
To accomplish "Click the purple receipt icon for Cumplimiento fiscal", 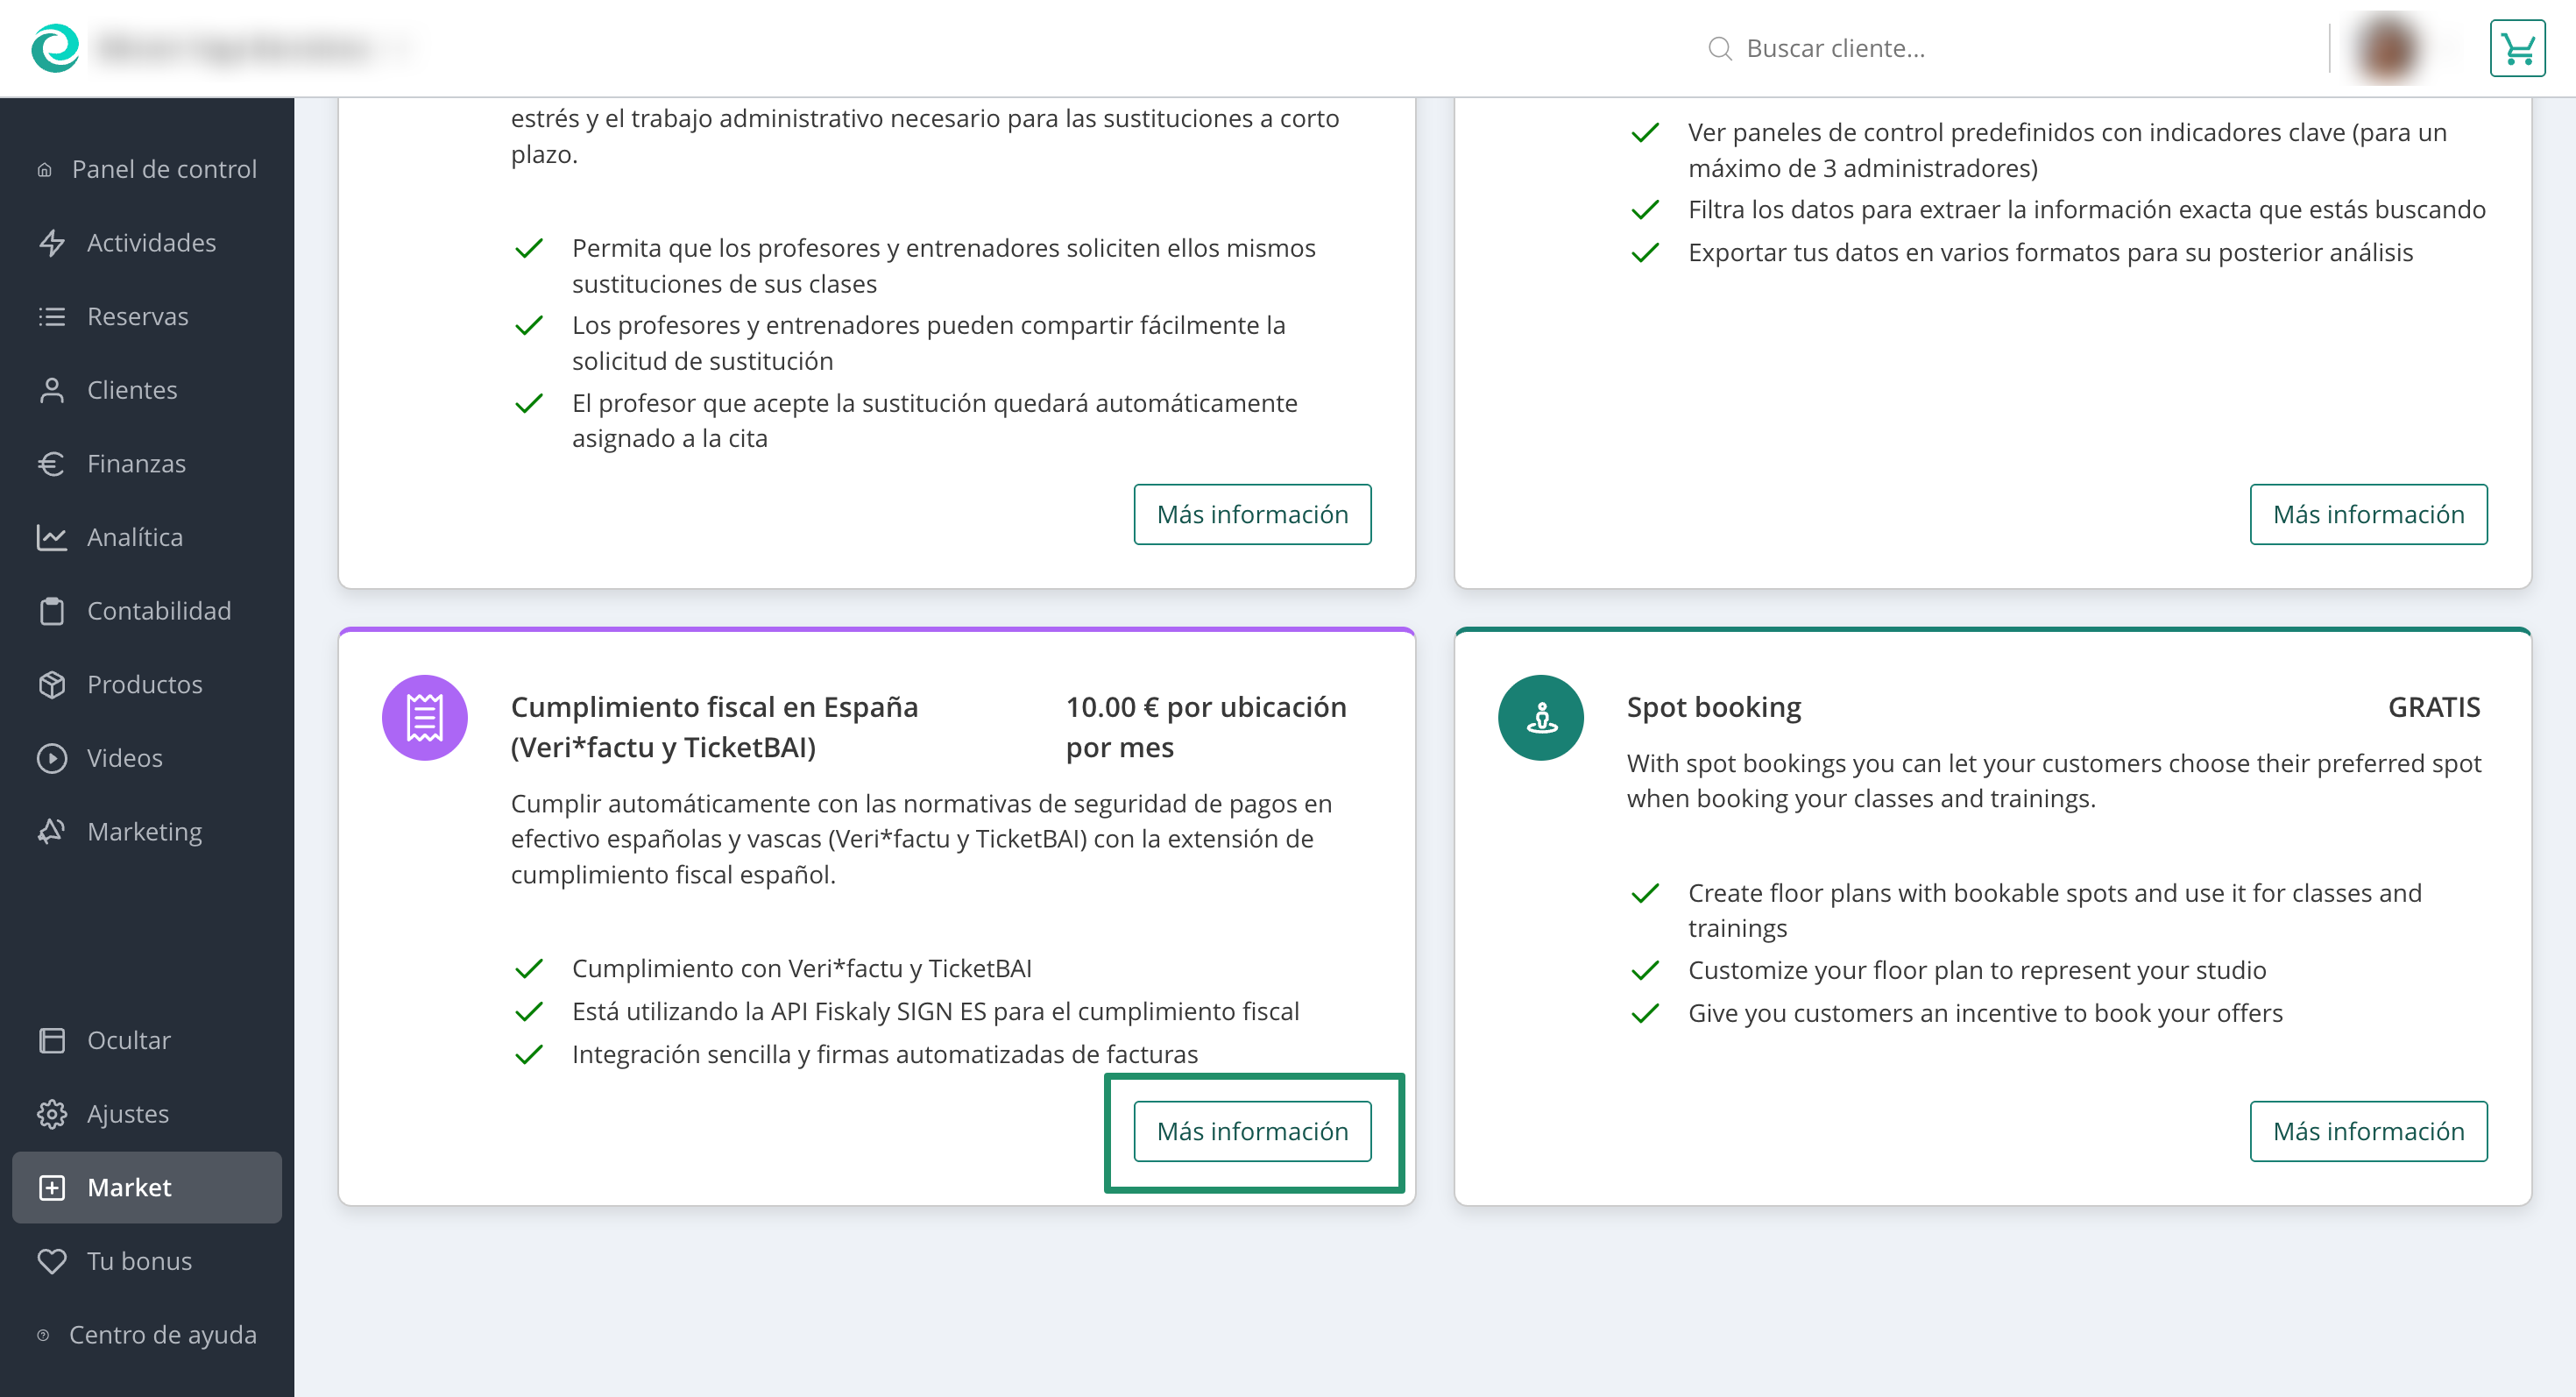I will 424,717.
